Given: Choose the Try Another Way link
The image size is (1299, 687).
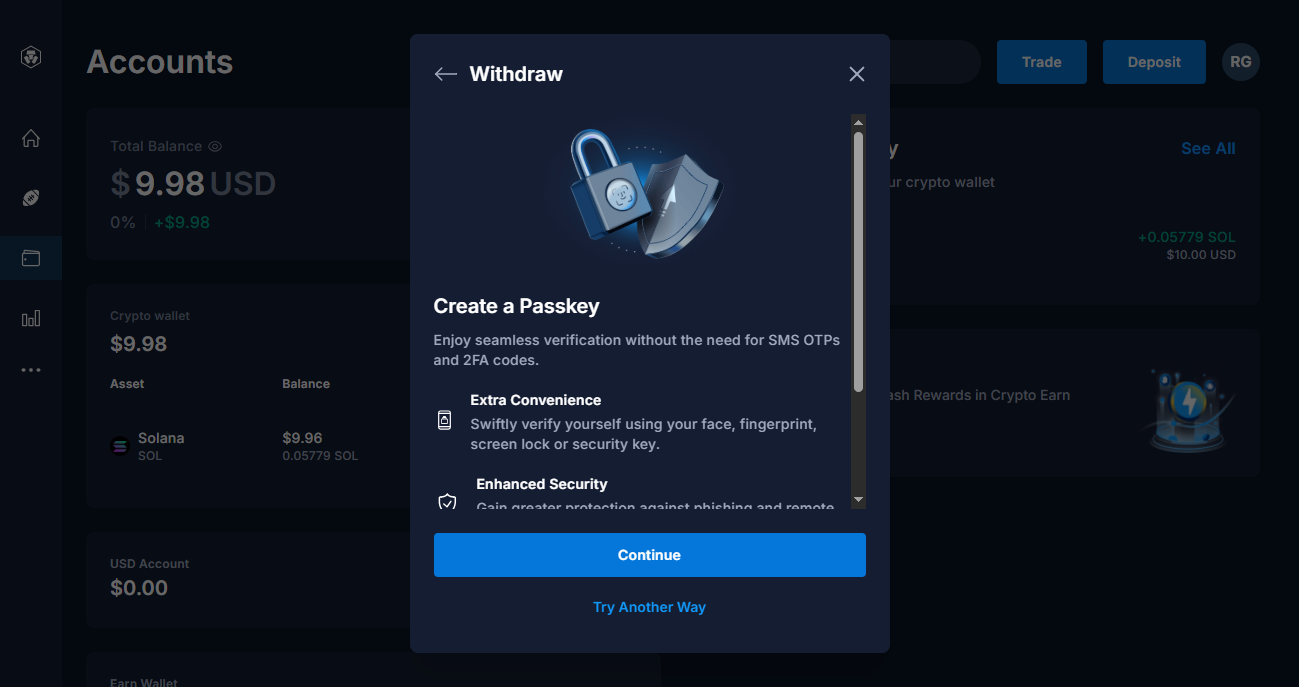Looking at the screenshot, I should [x=650, y=607].
